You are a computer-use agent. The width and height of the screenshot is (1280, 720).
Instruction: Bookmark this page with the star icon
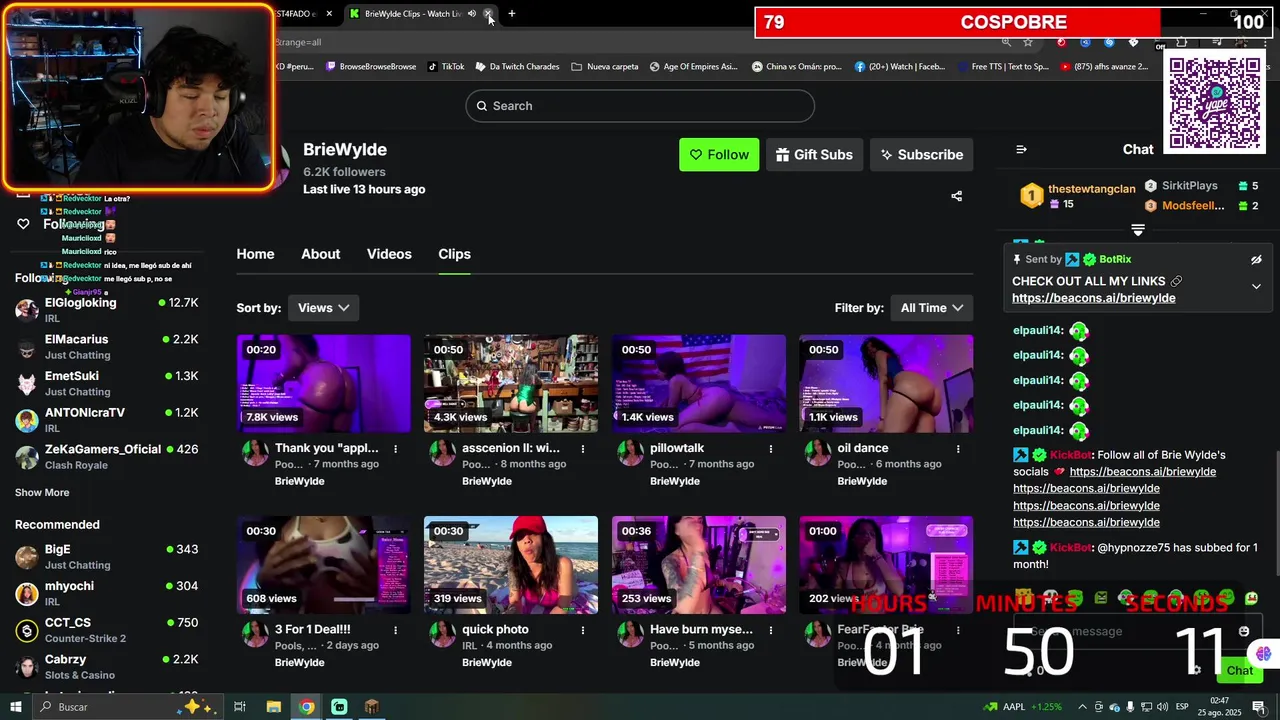pos(1028,42)
